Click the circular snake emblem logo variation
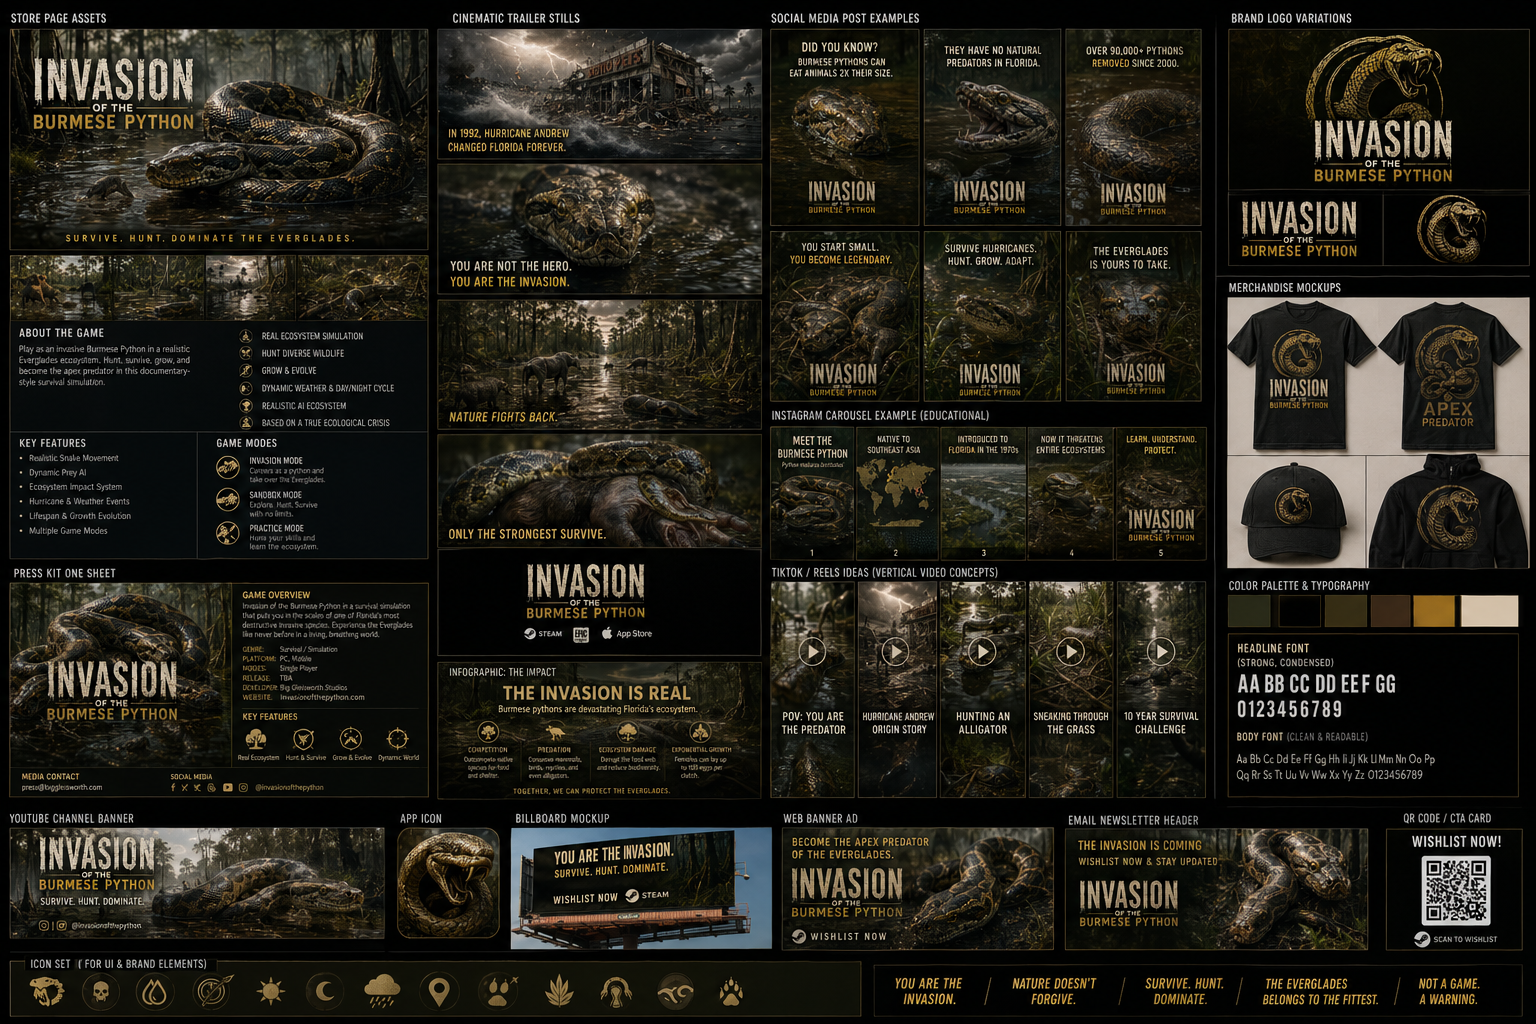This screenshot has width=1536, height=1024. [1452, 229]
